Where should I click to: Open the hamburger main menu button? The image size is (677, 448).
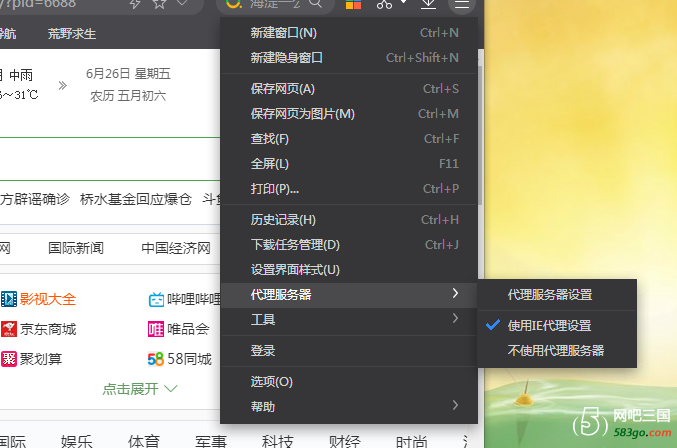pos(462,5)
